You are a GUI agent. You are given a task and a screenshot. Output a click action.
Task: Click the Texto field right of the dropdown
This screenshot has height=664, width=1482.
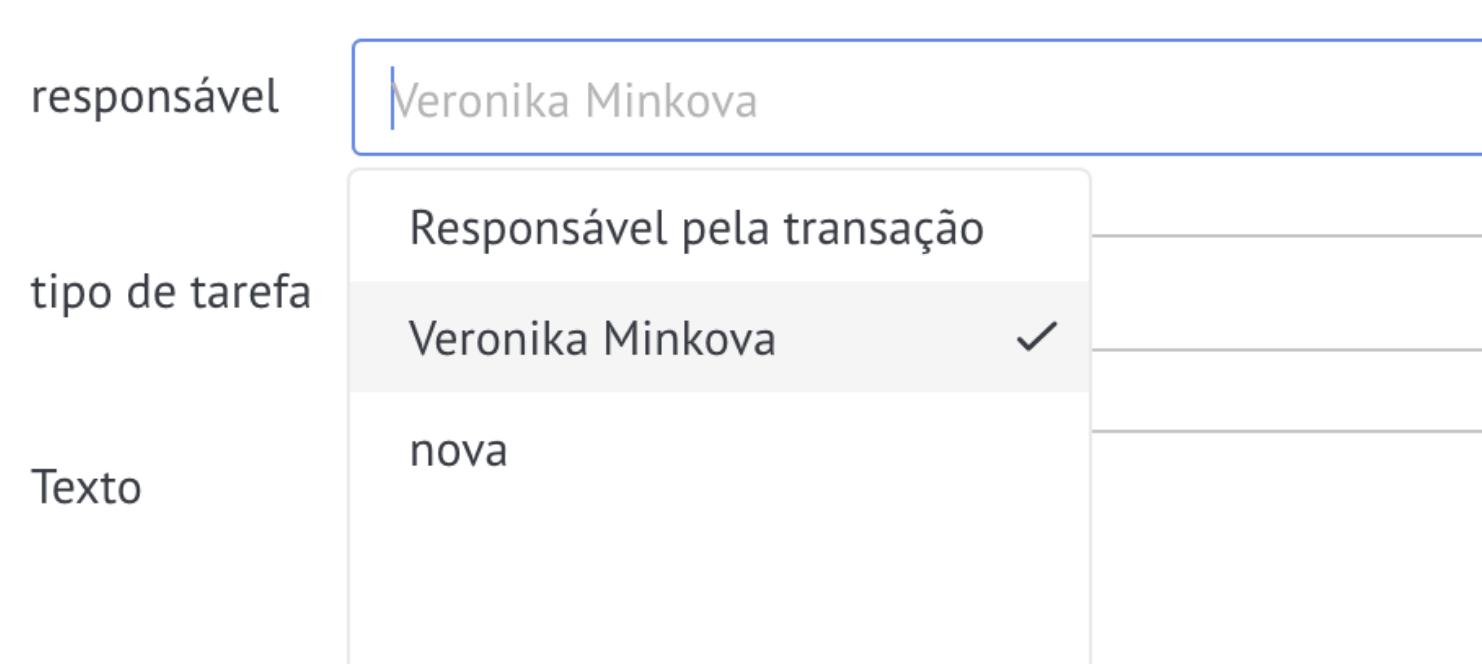[x=1286, y=548]
